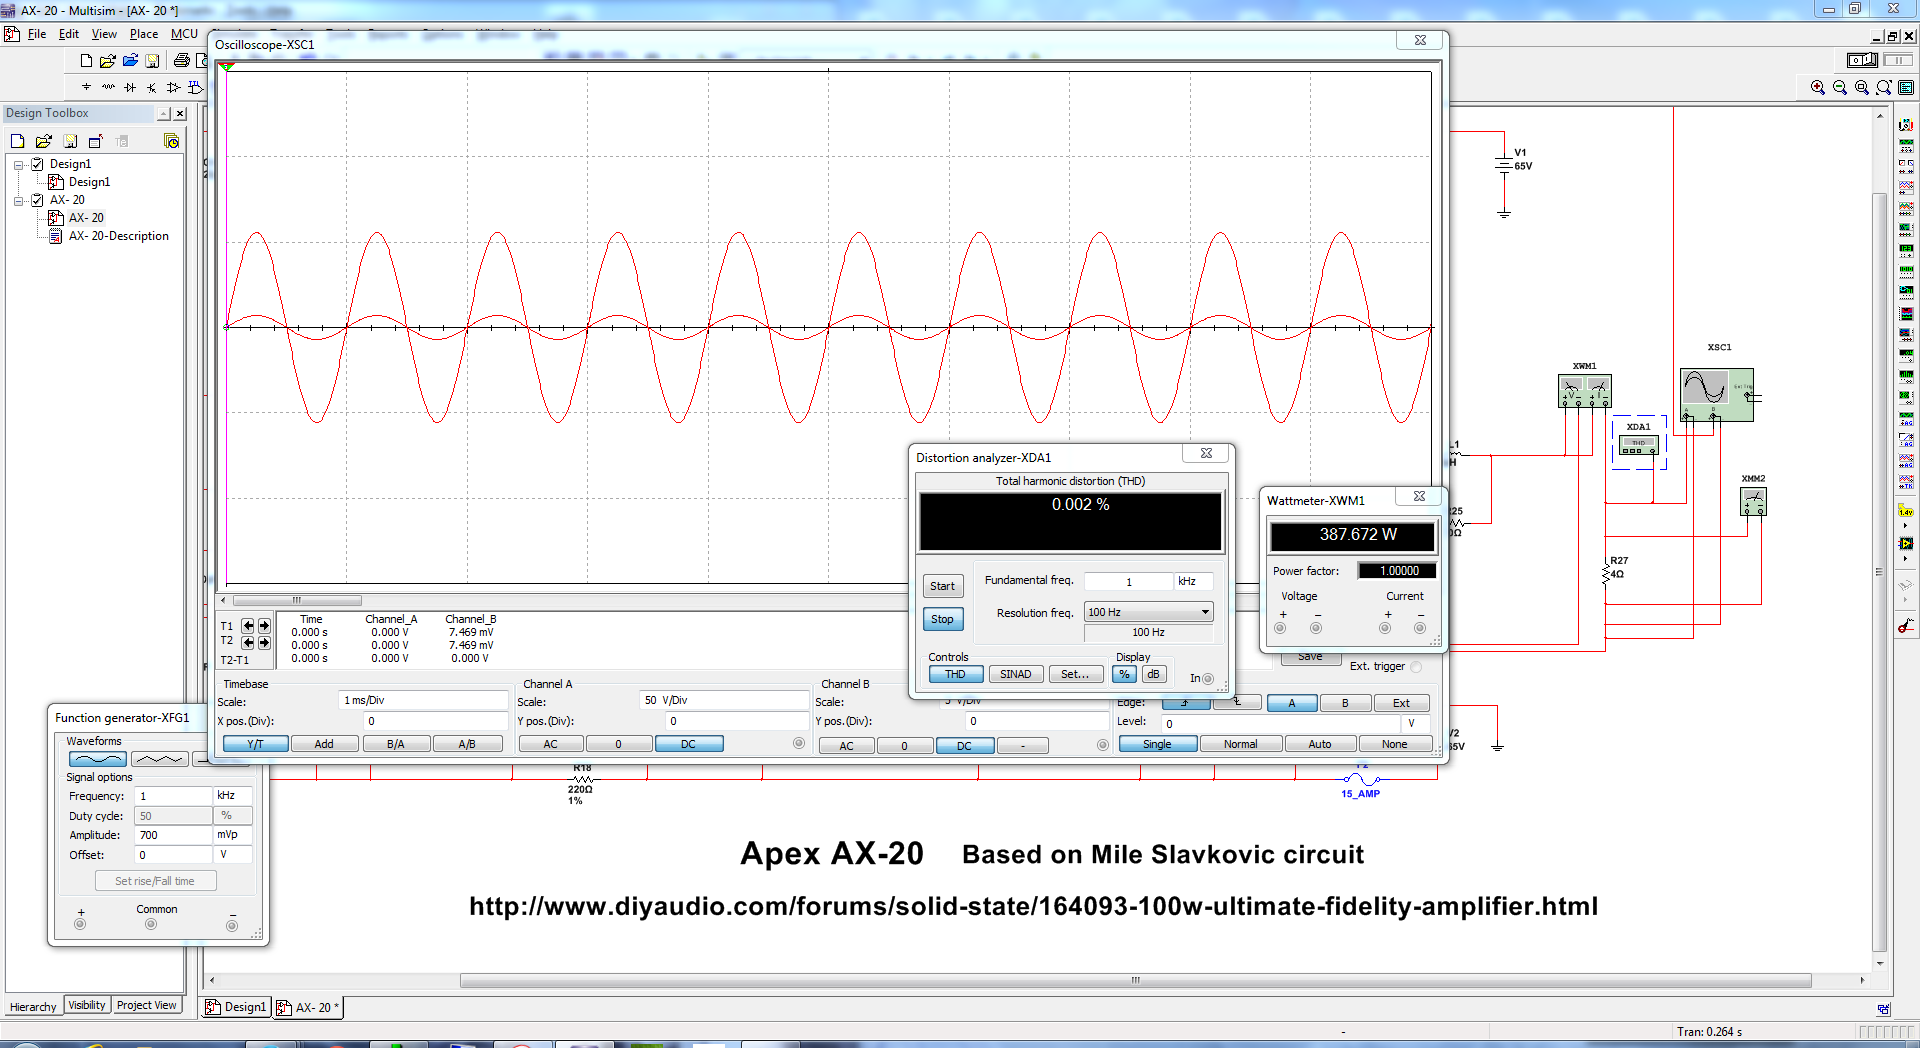The height and width of the screenshot is (1048, 1920).
Task: Click Open folder icon in Design Toolbox
Action: 44,141
